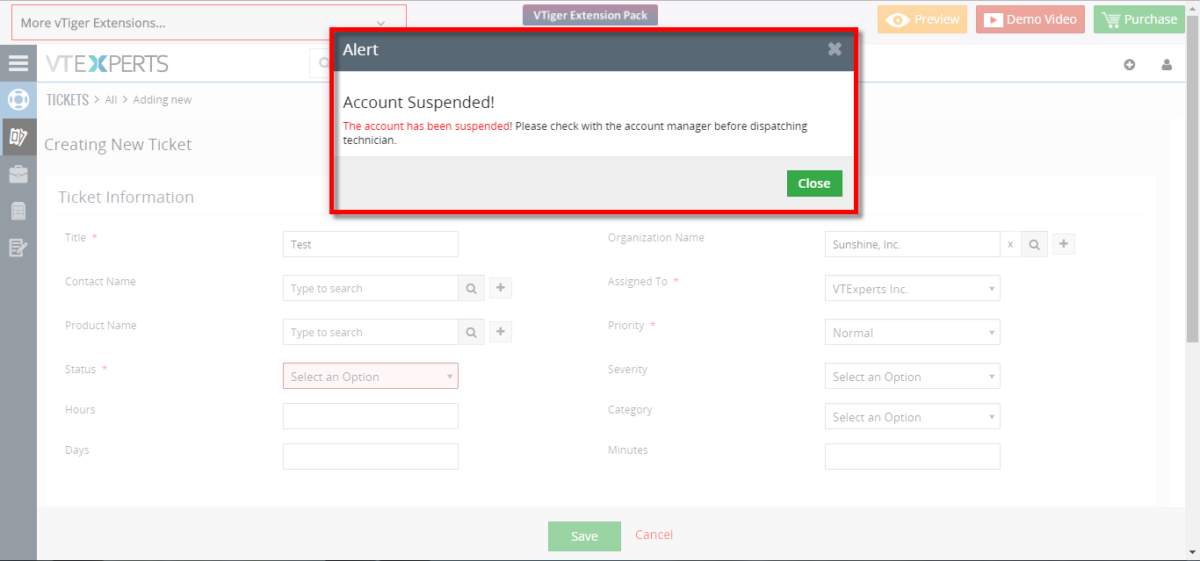Open the user profile icon

1166,64
